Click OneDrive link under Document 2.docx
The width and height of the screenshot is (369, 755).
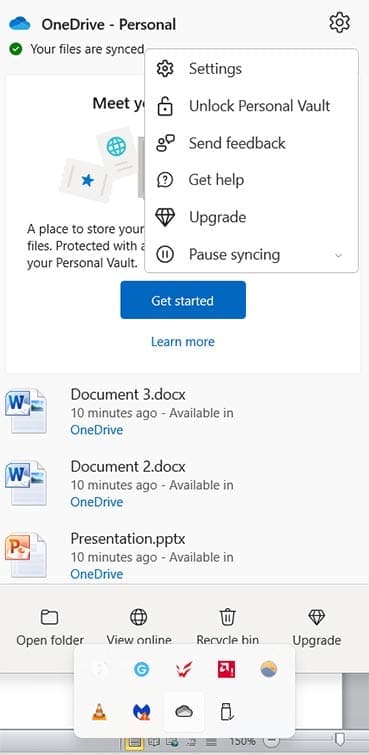point(96,502)
